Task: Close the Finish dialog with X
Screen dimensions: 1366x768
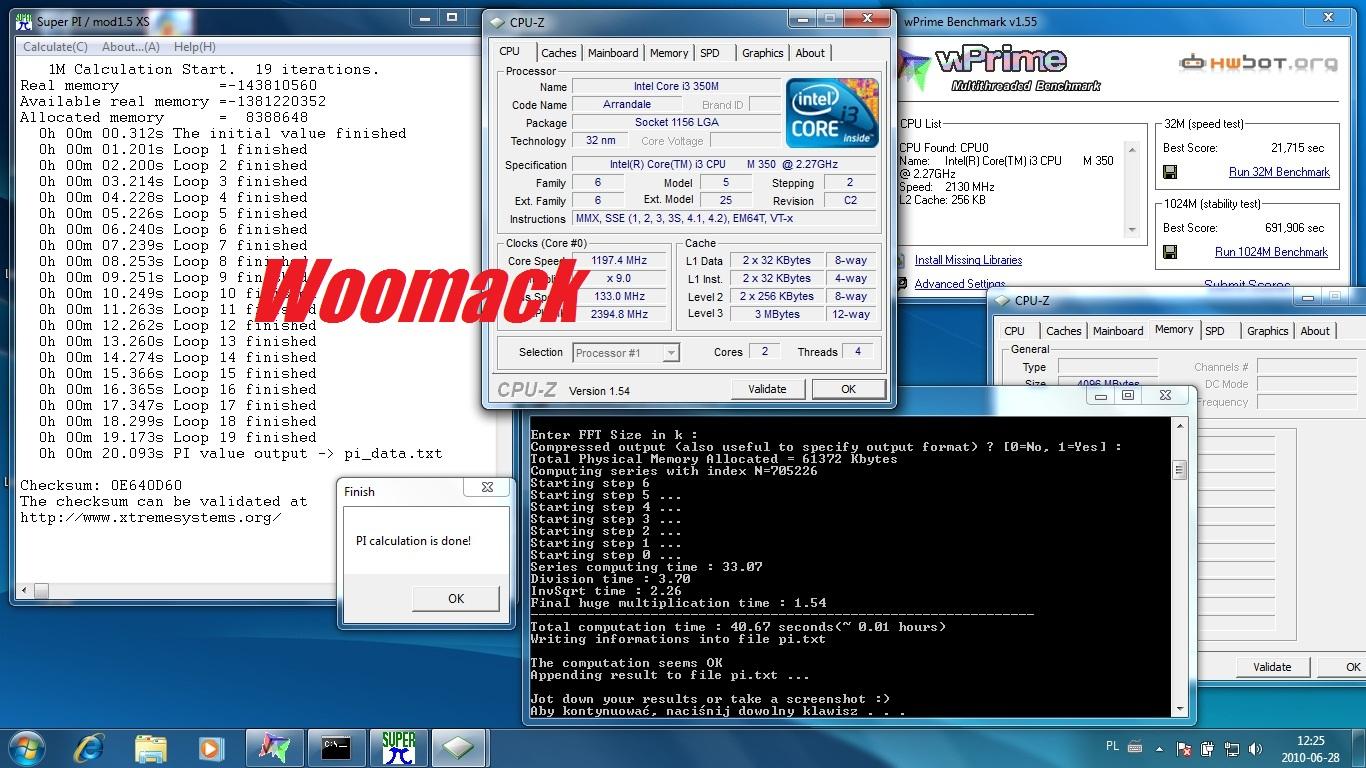Action: point(487,488)
